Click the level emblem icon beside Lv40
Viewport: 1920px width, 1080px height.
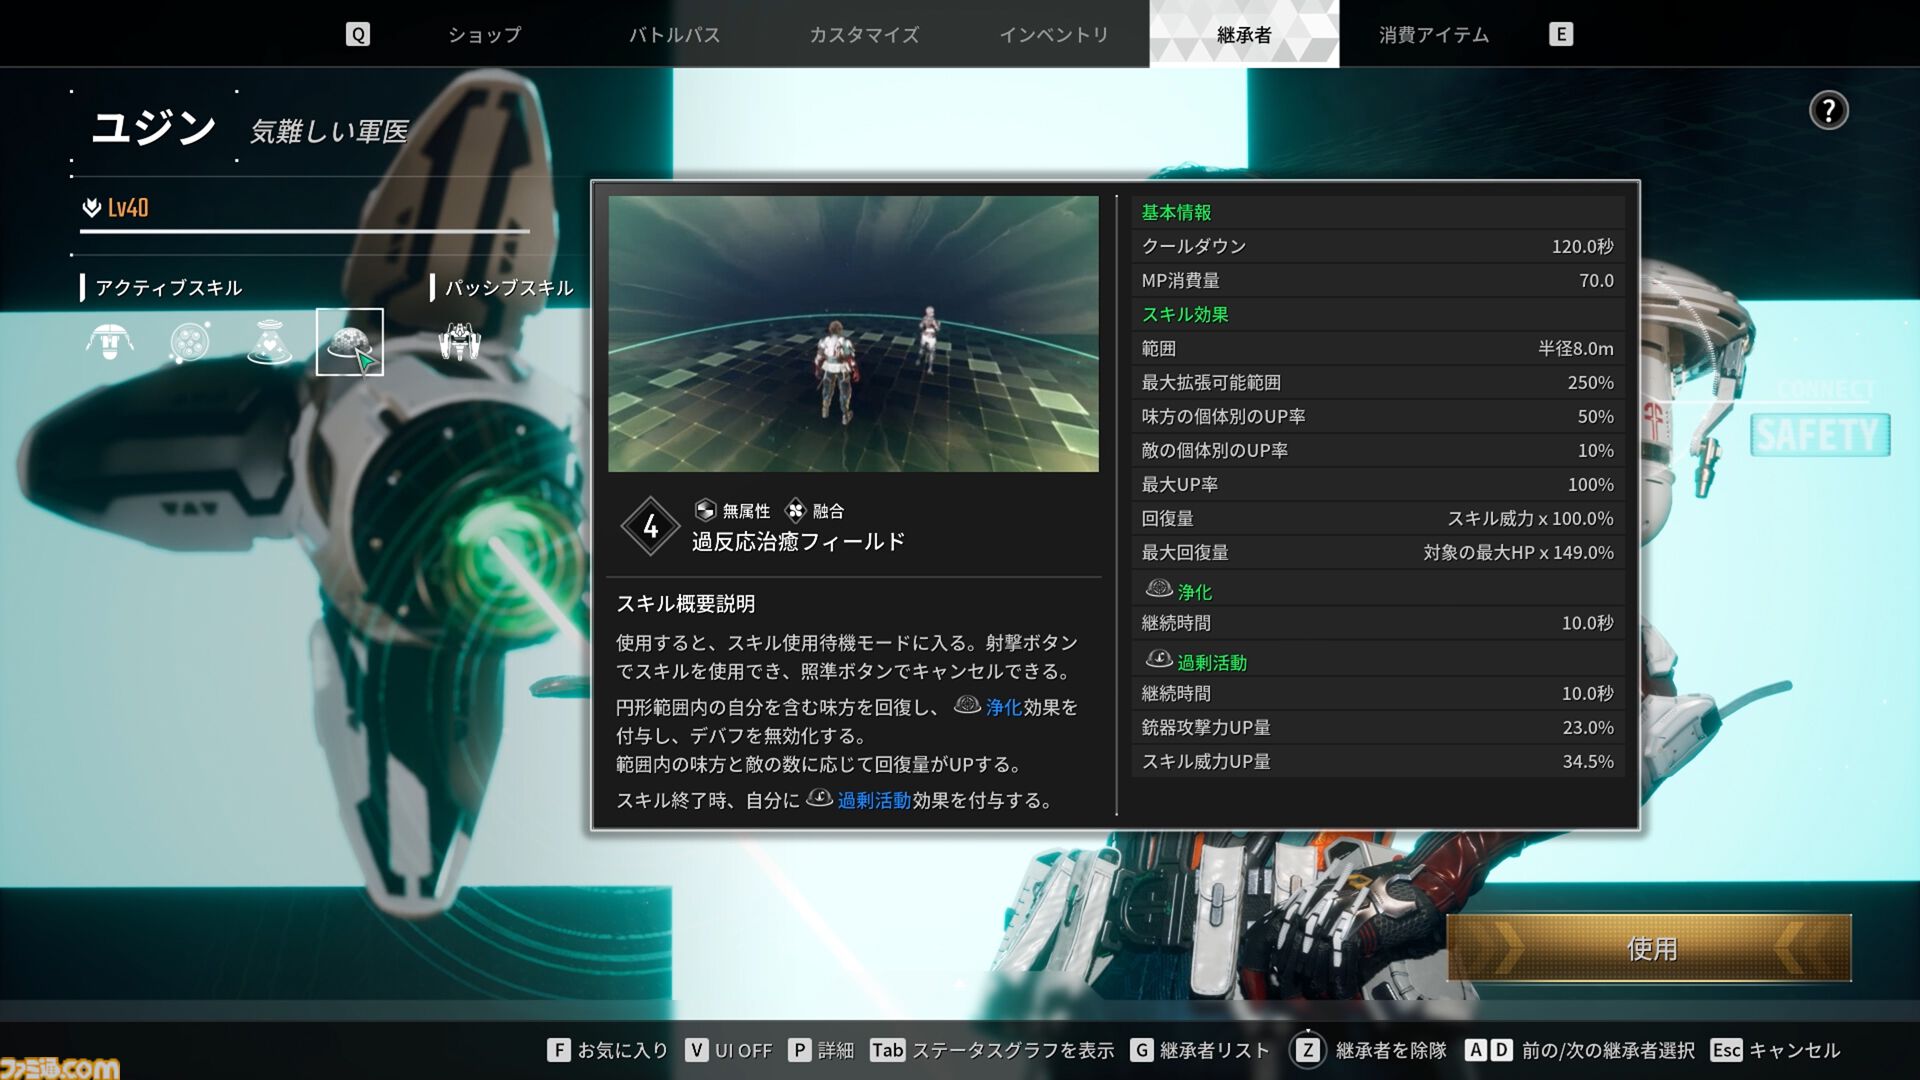(91, 207)
